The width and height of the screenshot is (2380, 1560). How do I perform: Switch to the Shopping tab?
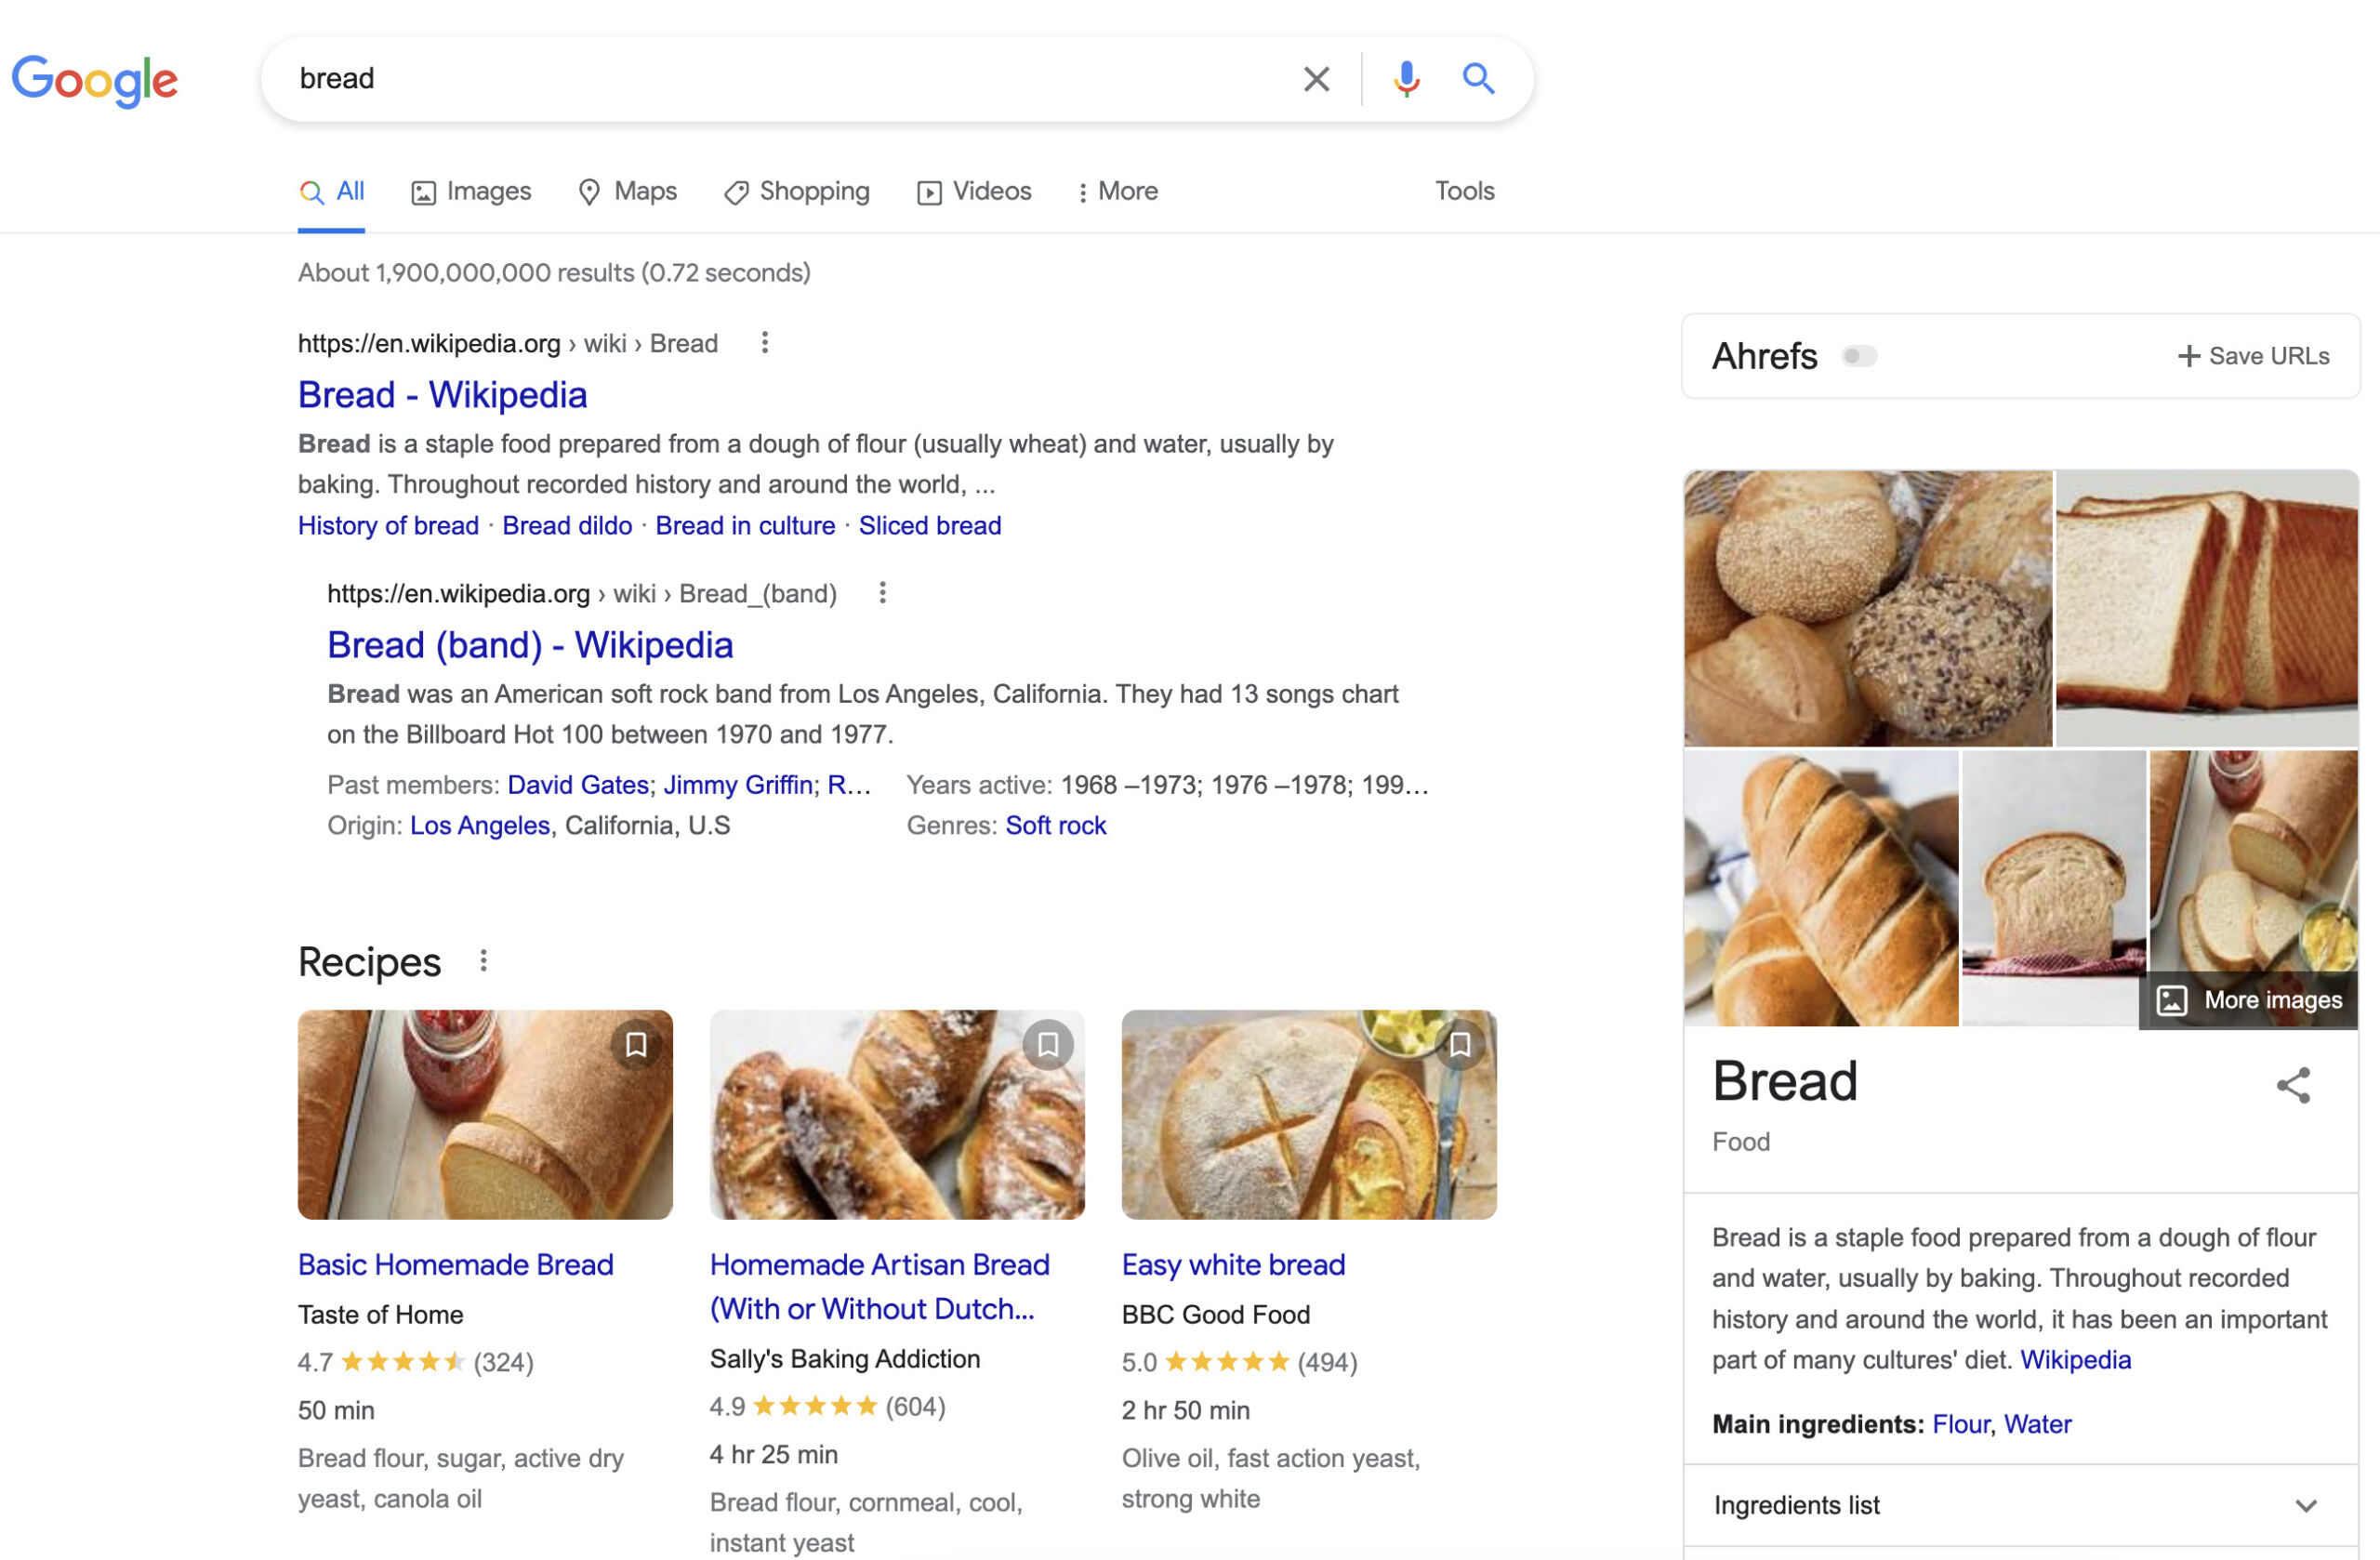[x=796, y=191]
